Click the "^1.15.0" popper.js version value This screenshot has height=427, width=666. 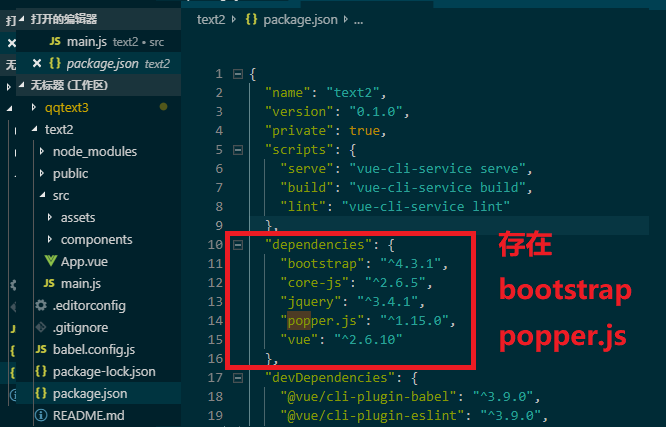tap(415, 321)
